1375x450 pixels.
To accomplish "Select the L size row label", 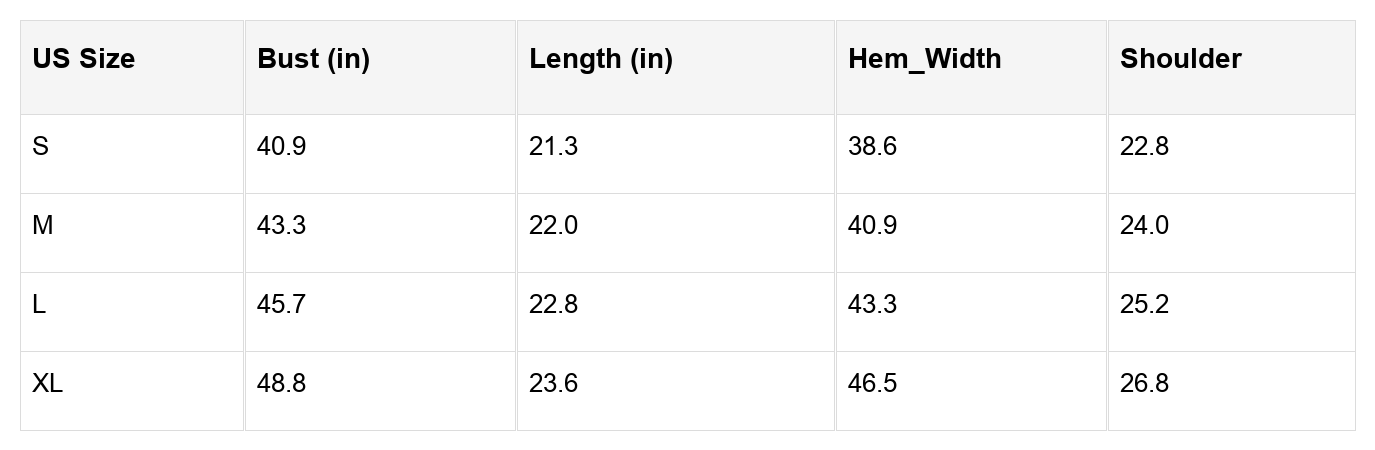I will 39,304.
